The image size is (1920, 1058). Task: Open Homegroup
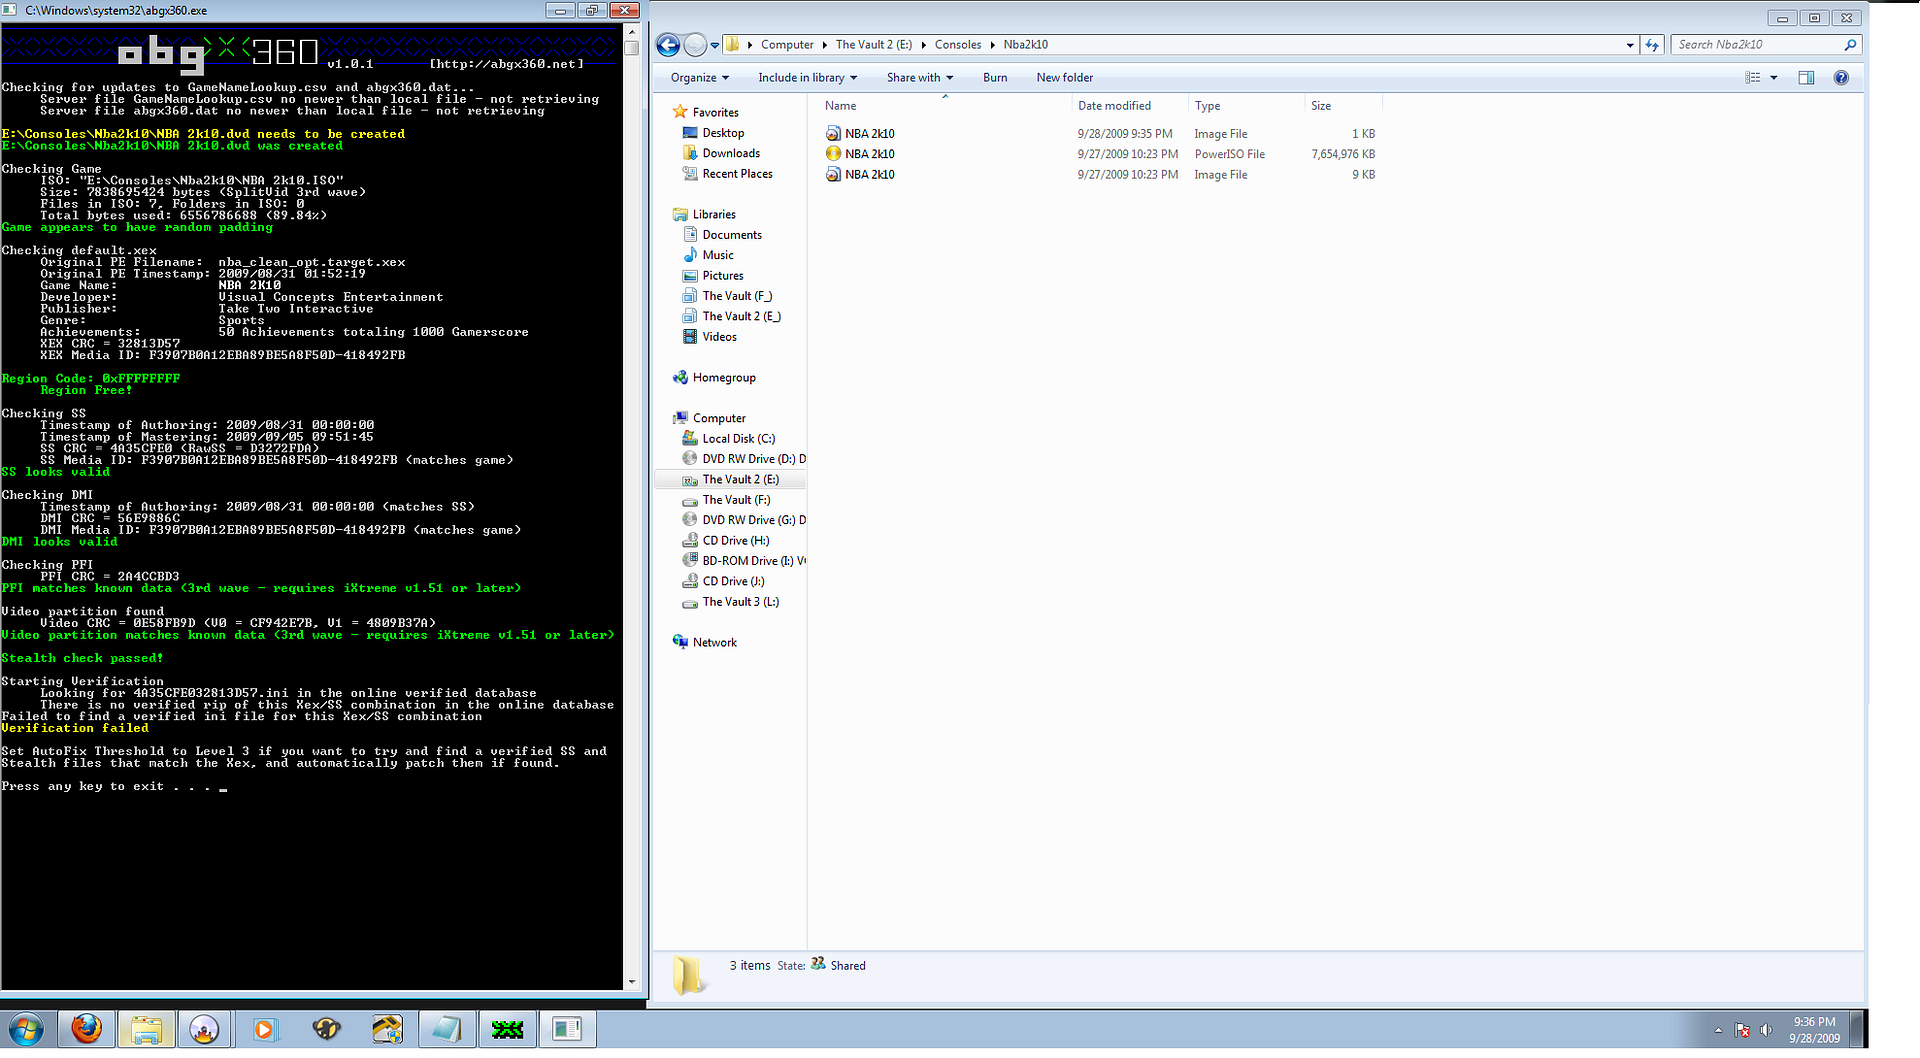click(x=724, y=378)
